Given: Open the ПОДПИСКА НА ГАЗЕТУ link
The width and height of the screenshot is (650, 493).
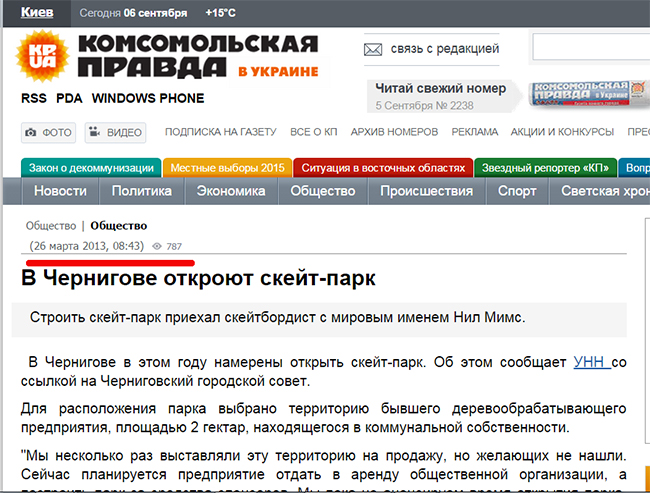Looking at the screenshot, I should [x=219, y=132].
